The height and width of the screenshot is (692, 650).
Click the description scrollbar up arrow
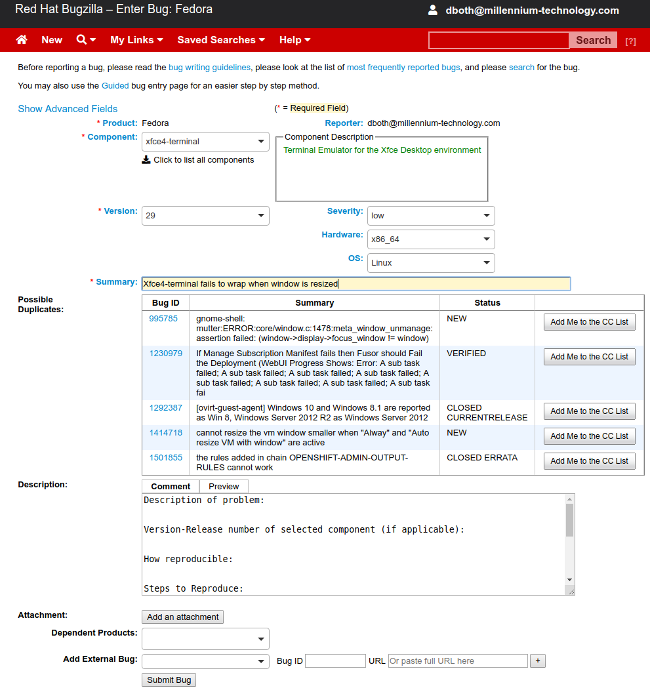(570, 499)
